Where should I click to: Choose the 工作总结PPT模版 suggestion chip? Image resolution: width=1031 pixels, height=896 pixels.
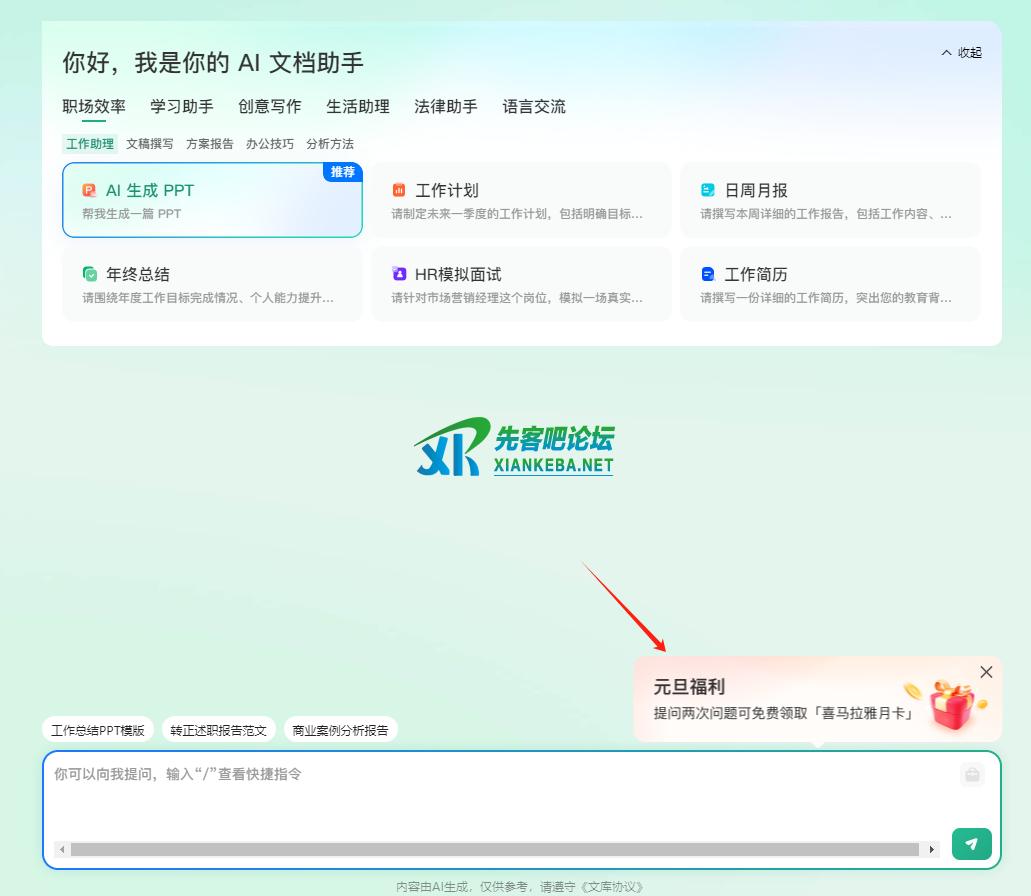coord(98,730)
